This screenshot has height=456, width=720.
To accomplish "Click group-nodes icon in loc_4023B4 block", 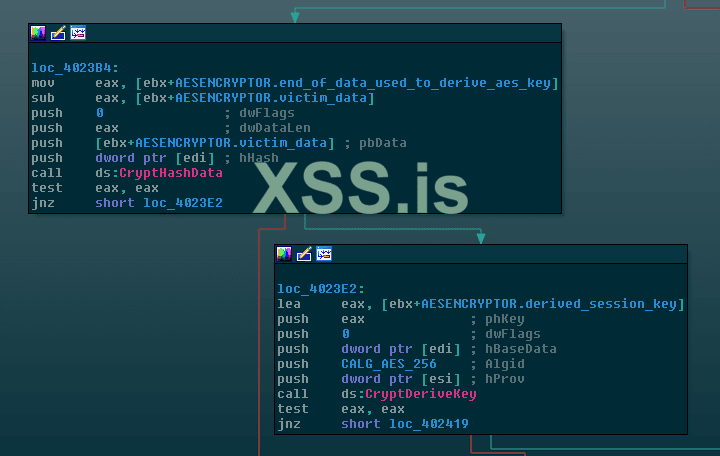I will pos(78,33).
